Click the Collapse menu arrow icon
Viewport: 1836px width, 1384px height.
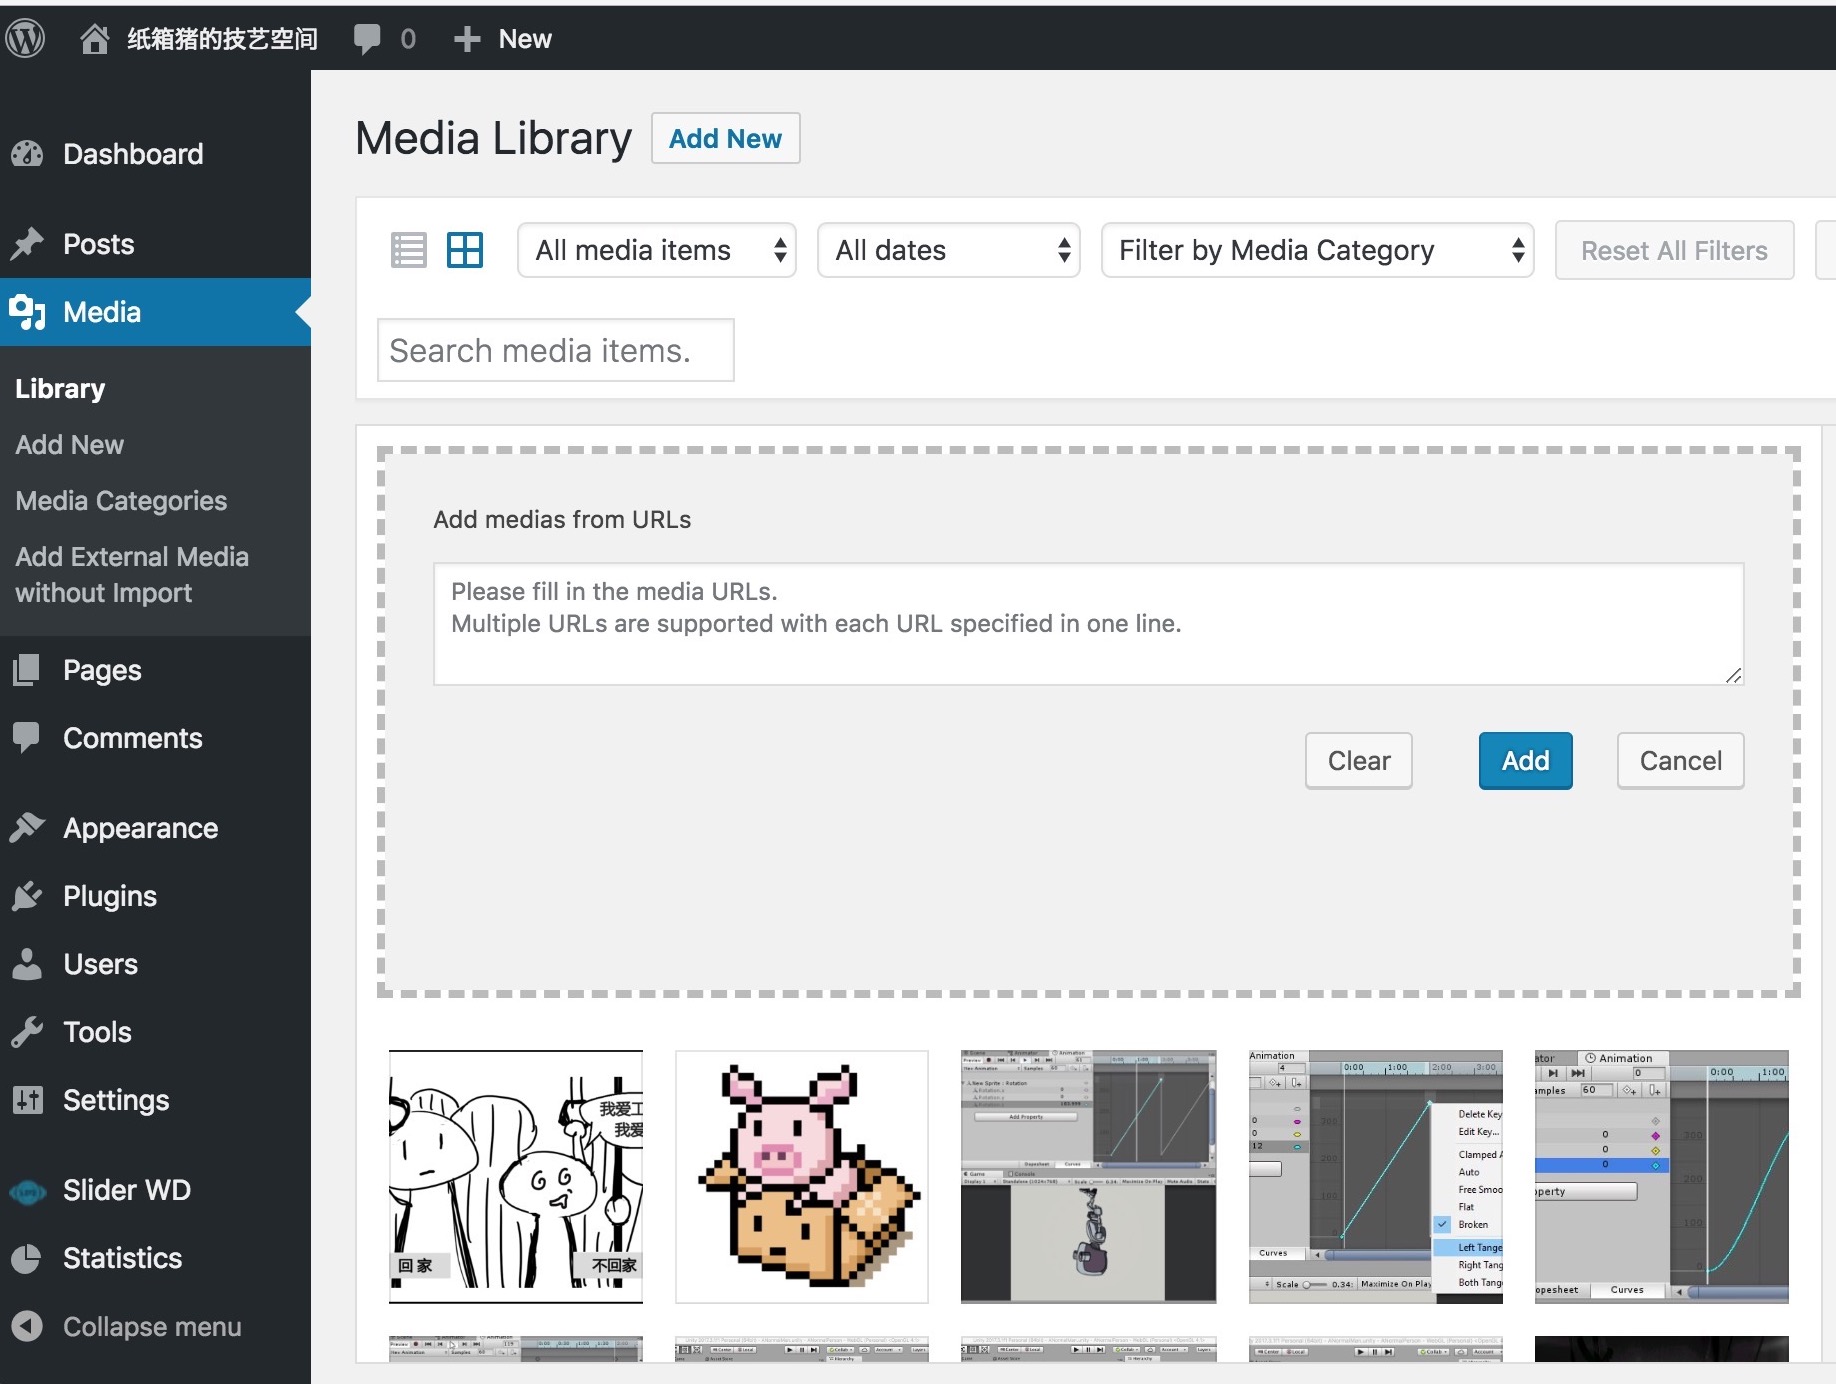pos(27,1326)
